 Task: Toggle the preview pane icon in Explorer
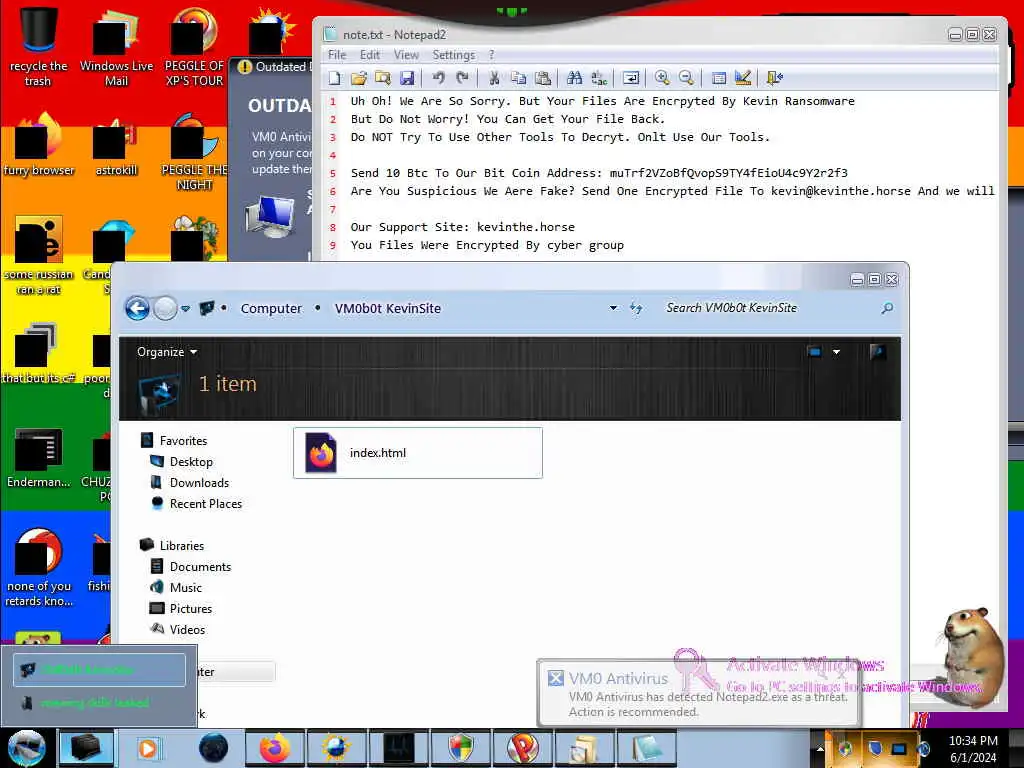pos(877,352)
